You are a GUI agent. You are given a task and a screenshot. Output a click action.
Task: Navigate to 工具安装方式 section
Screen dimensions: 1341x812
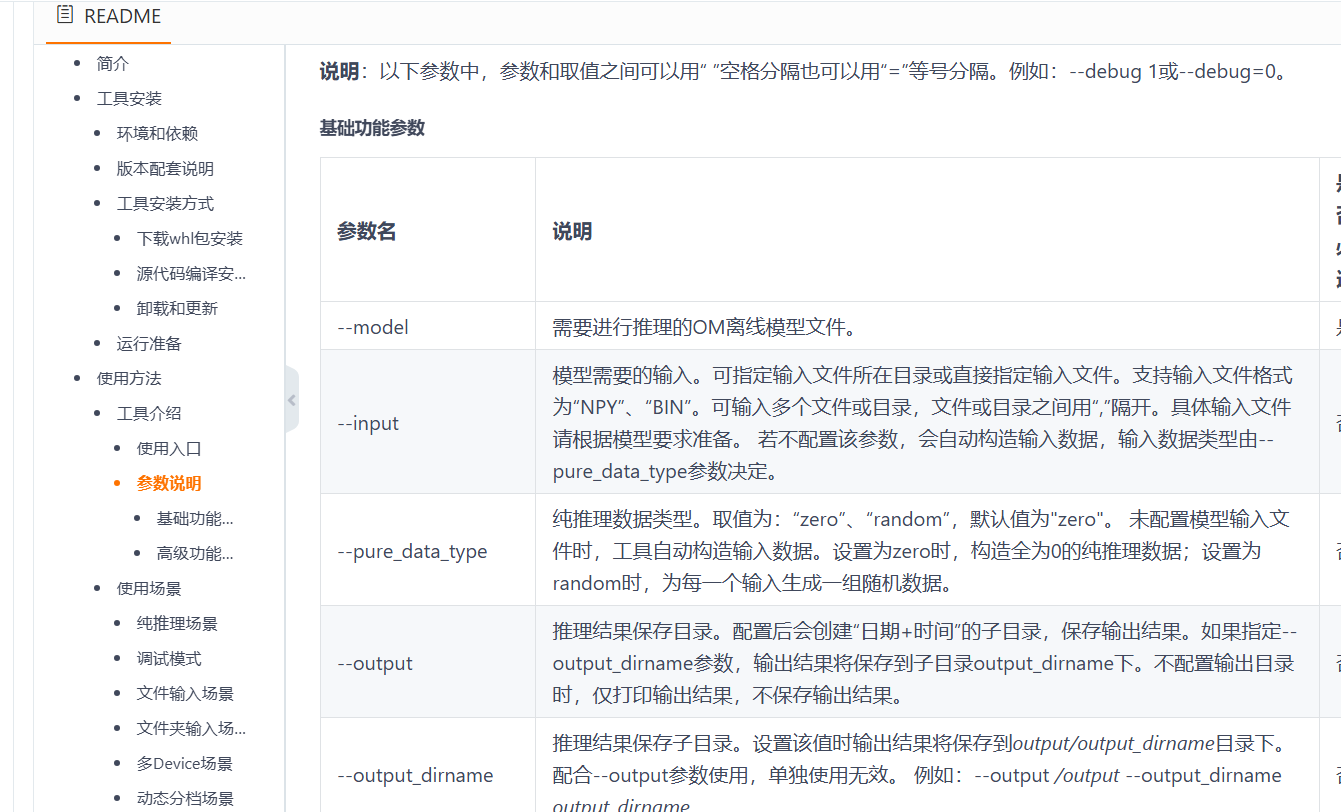click(165, 204)
